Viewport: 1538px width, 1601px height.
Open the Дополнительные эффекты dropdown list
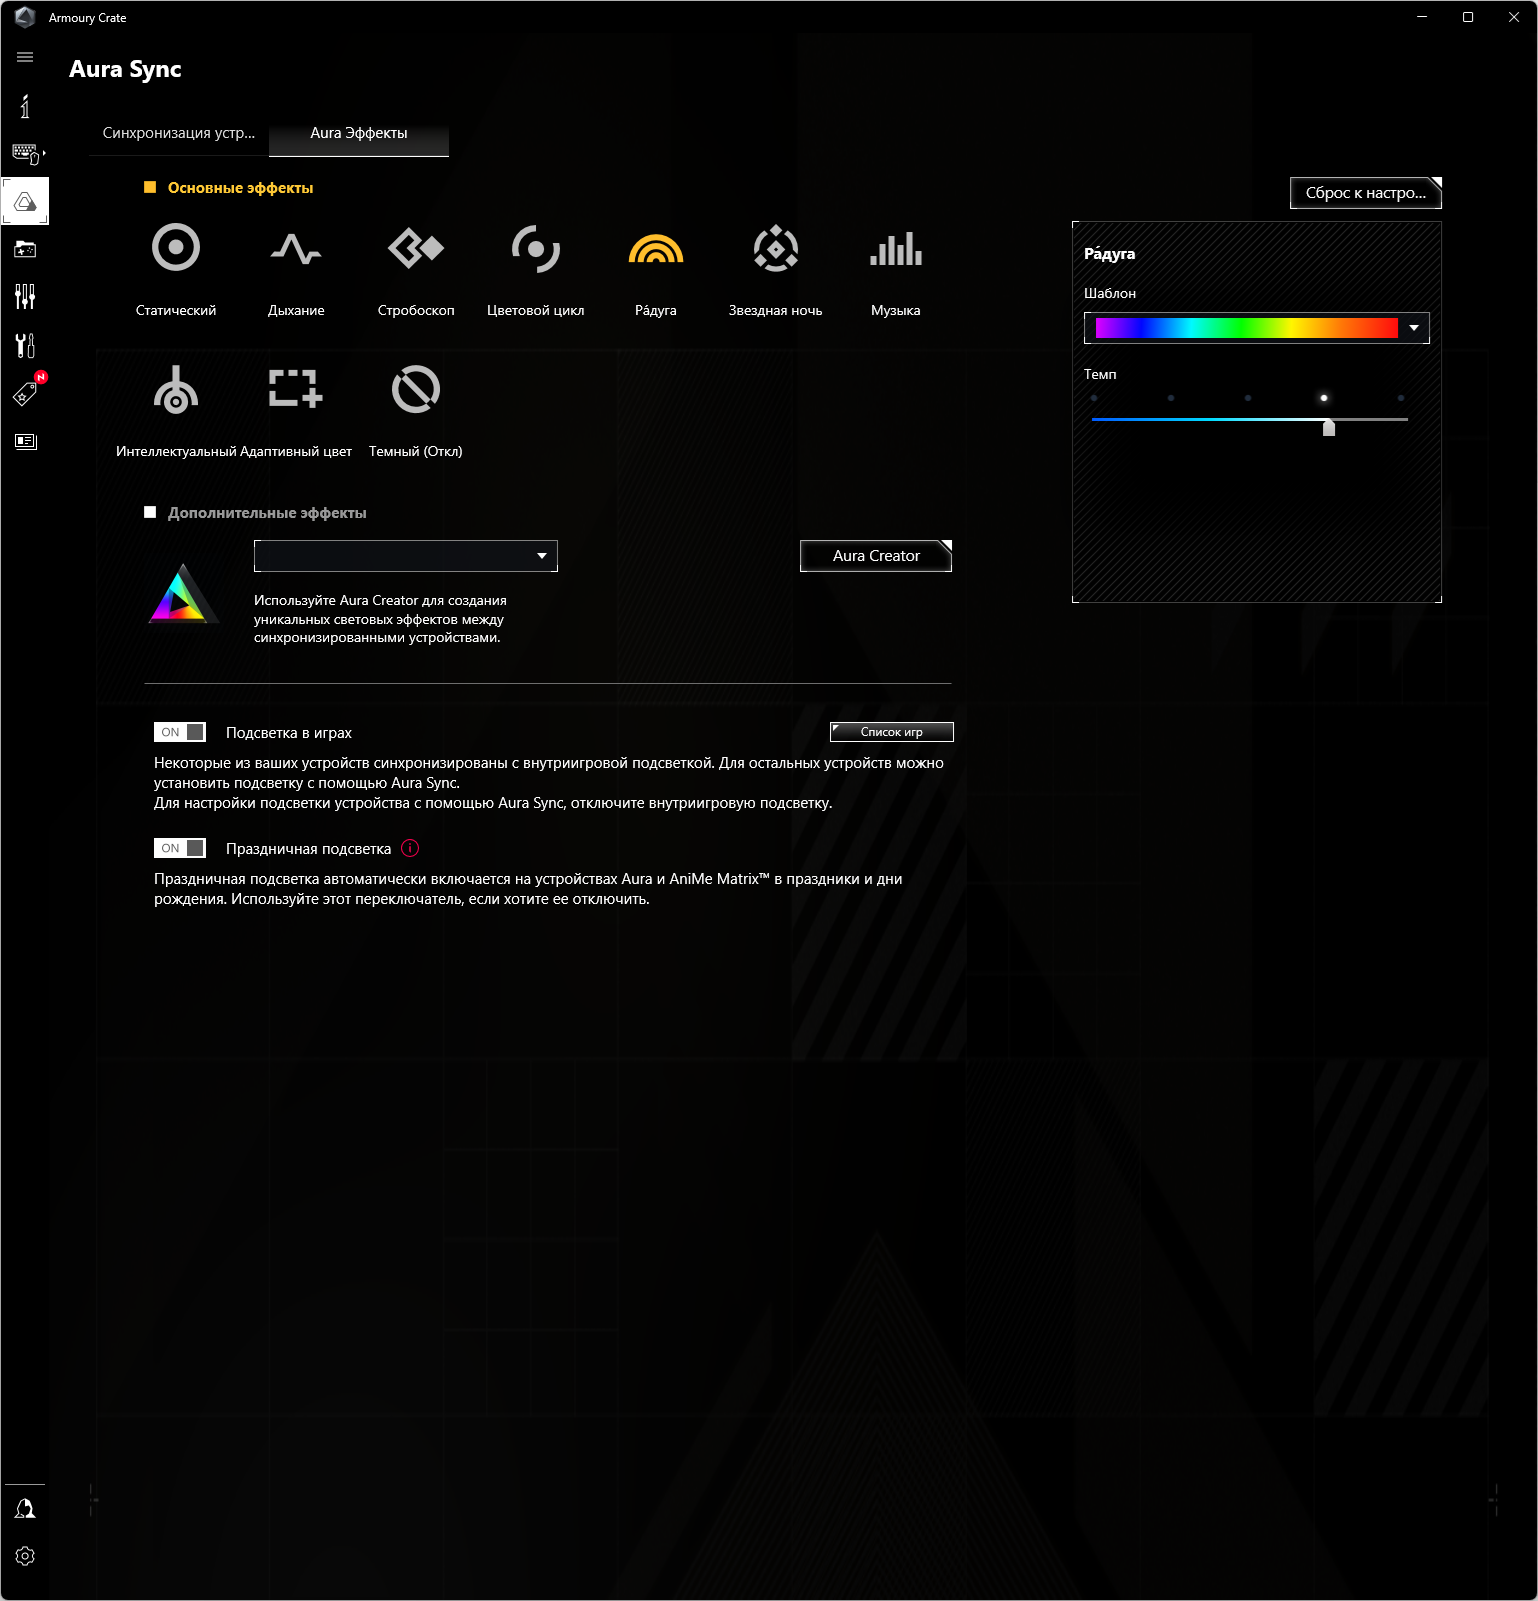[x=406, y=556]
